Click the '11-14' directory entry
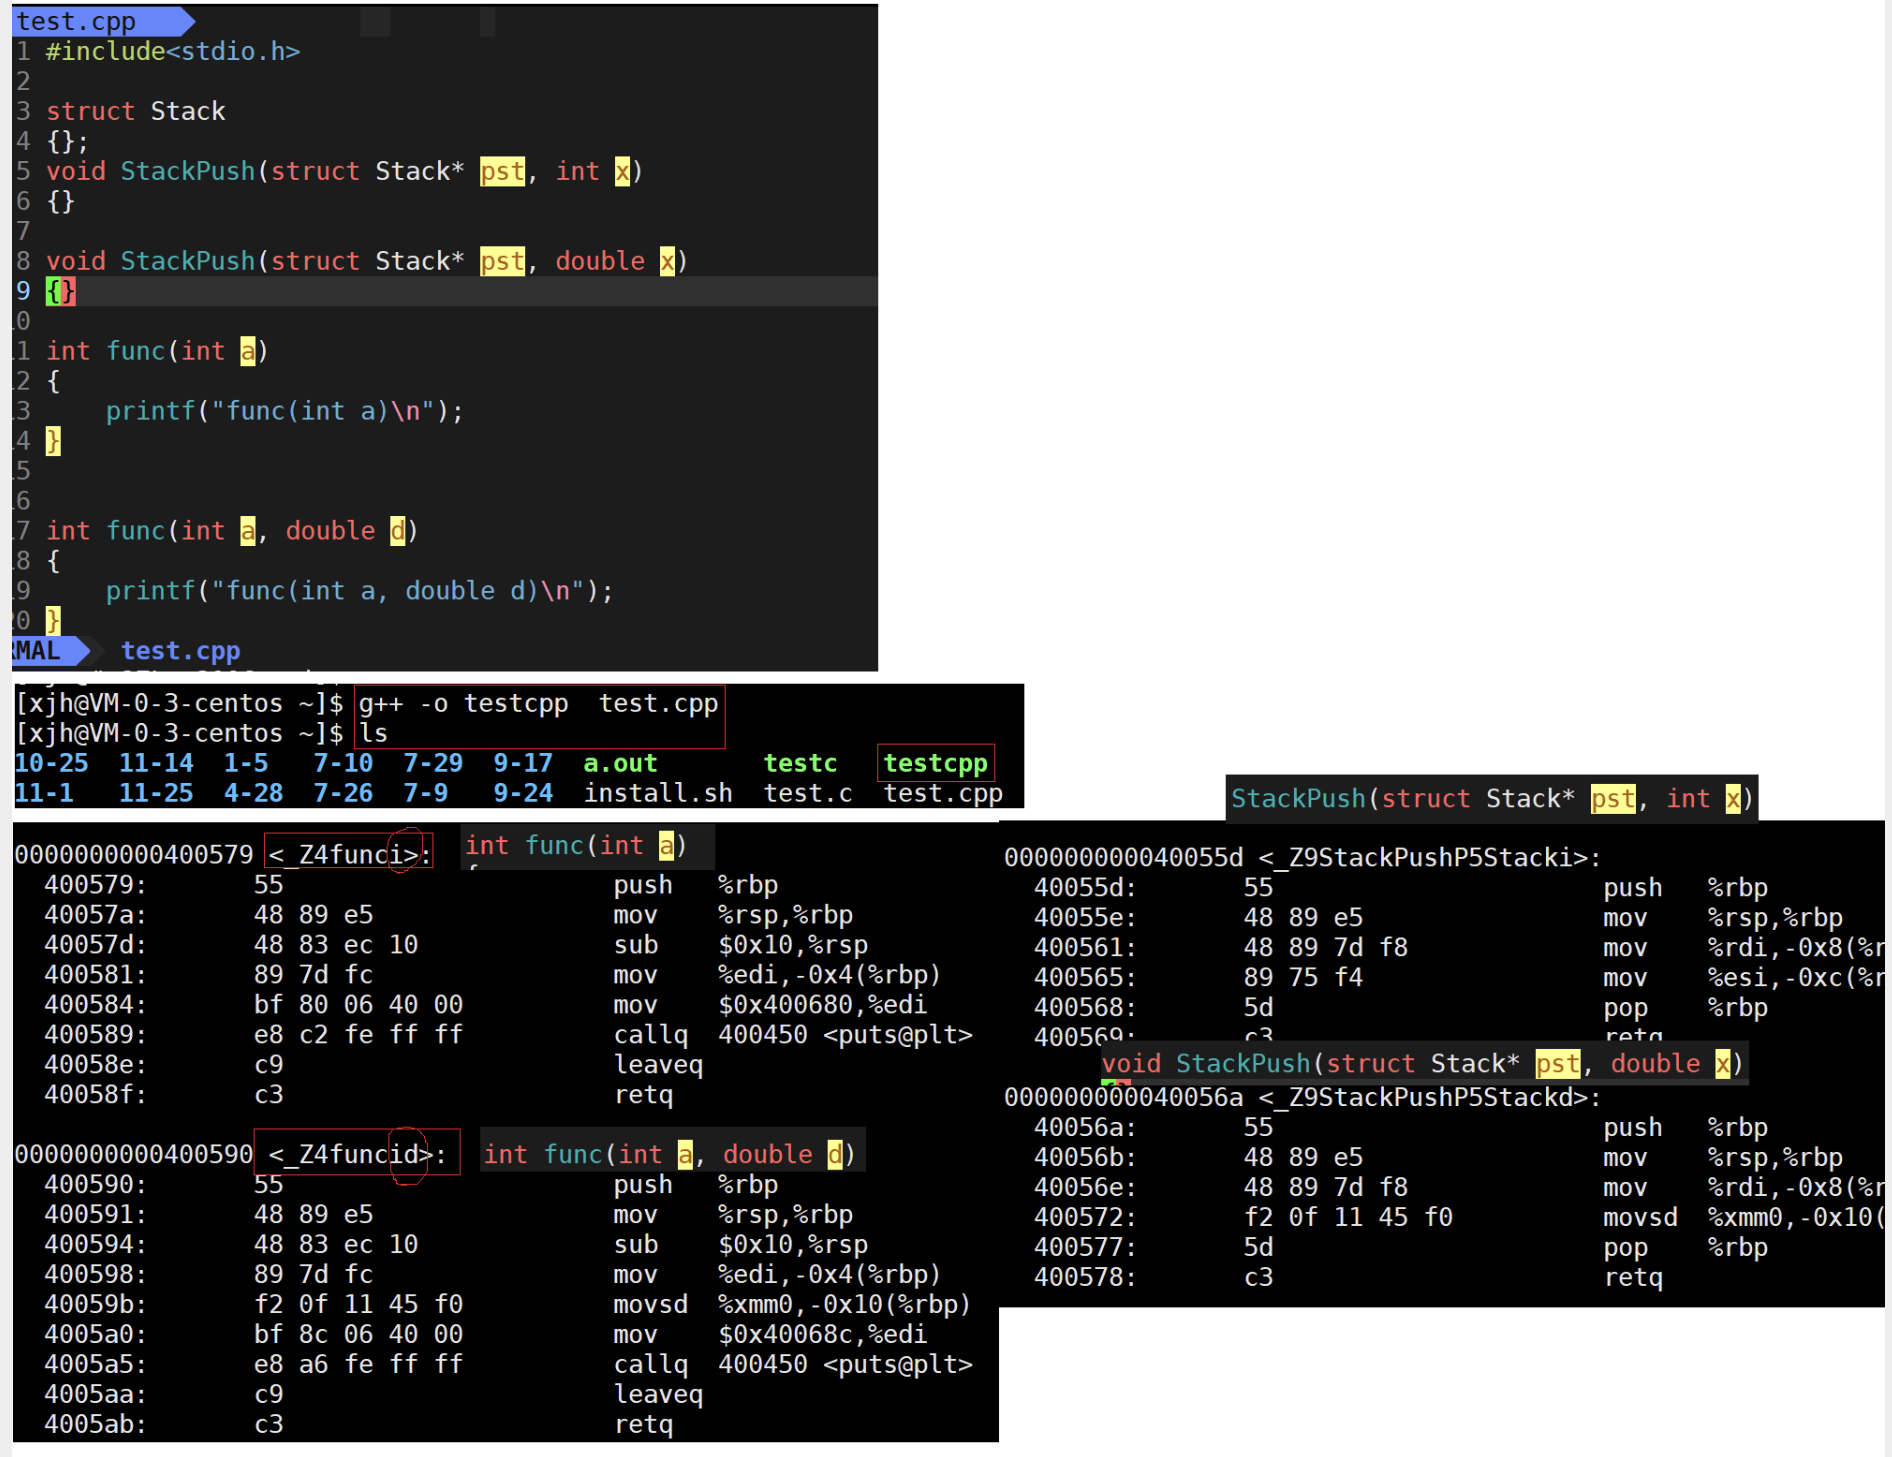Viewport: 1892px width, 1457px height. [156, 763]
